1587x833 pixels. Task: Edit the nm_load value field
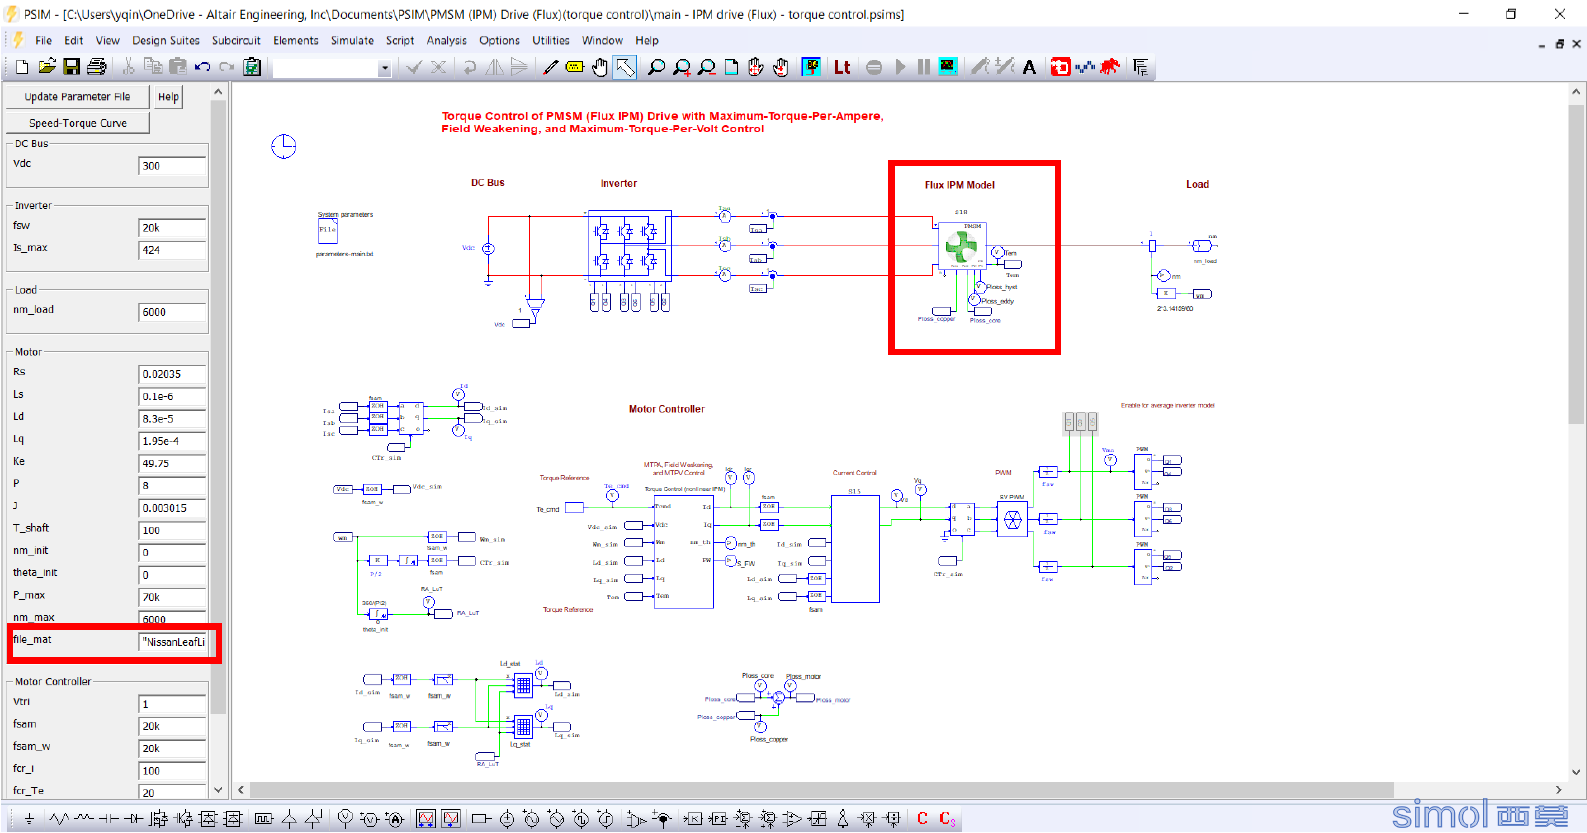(172, 312)
